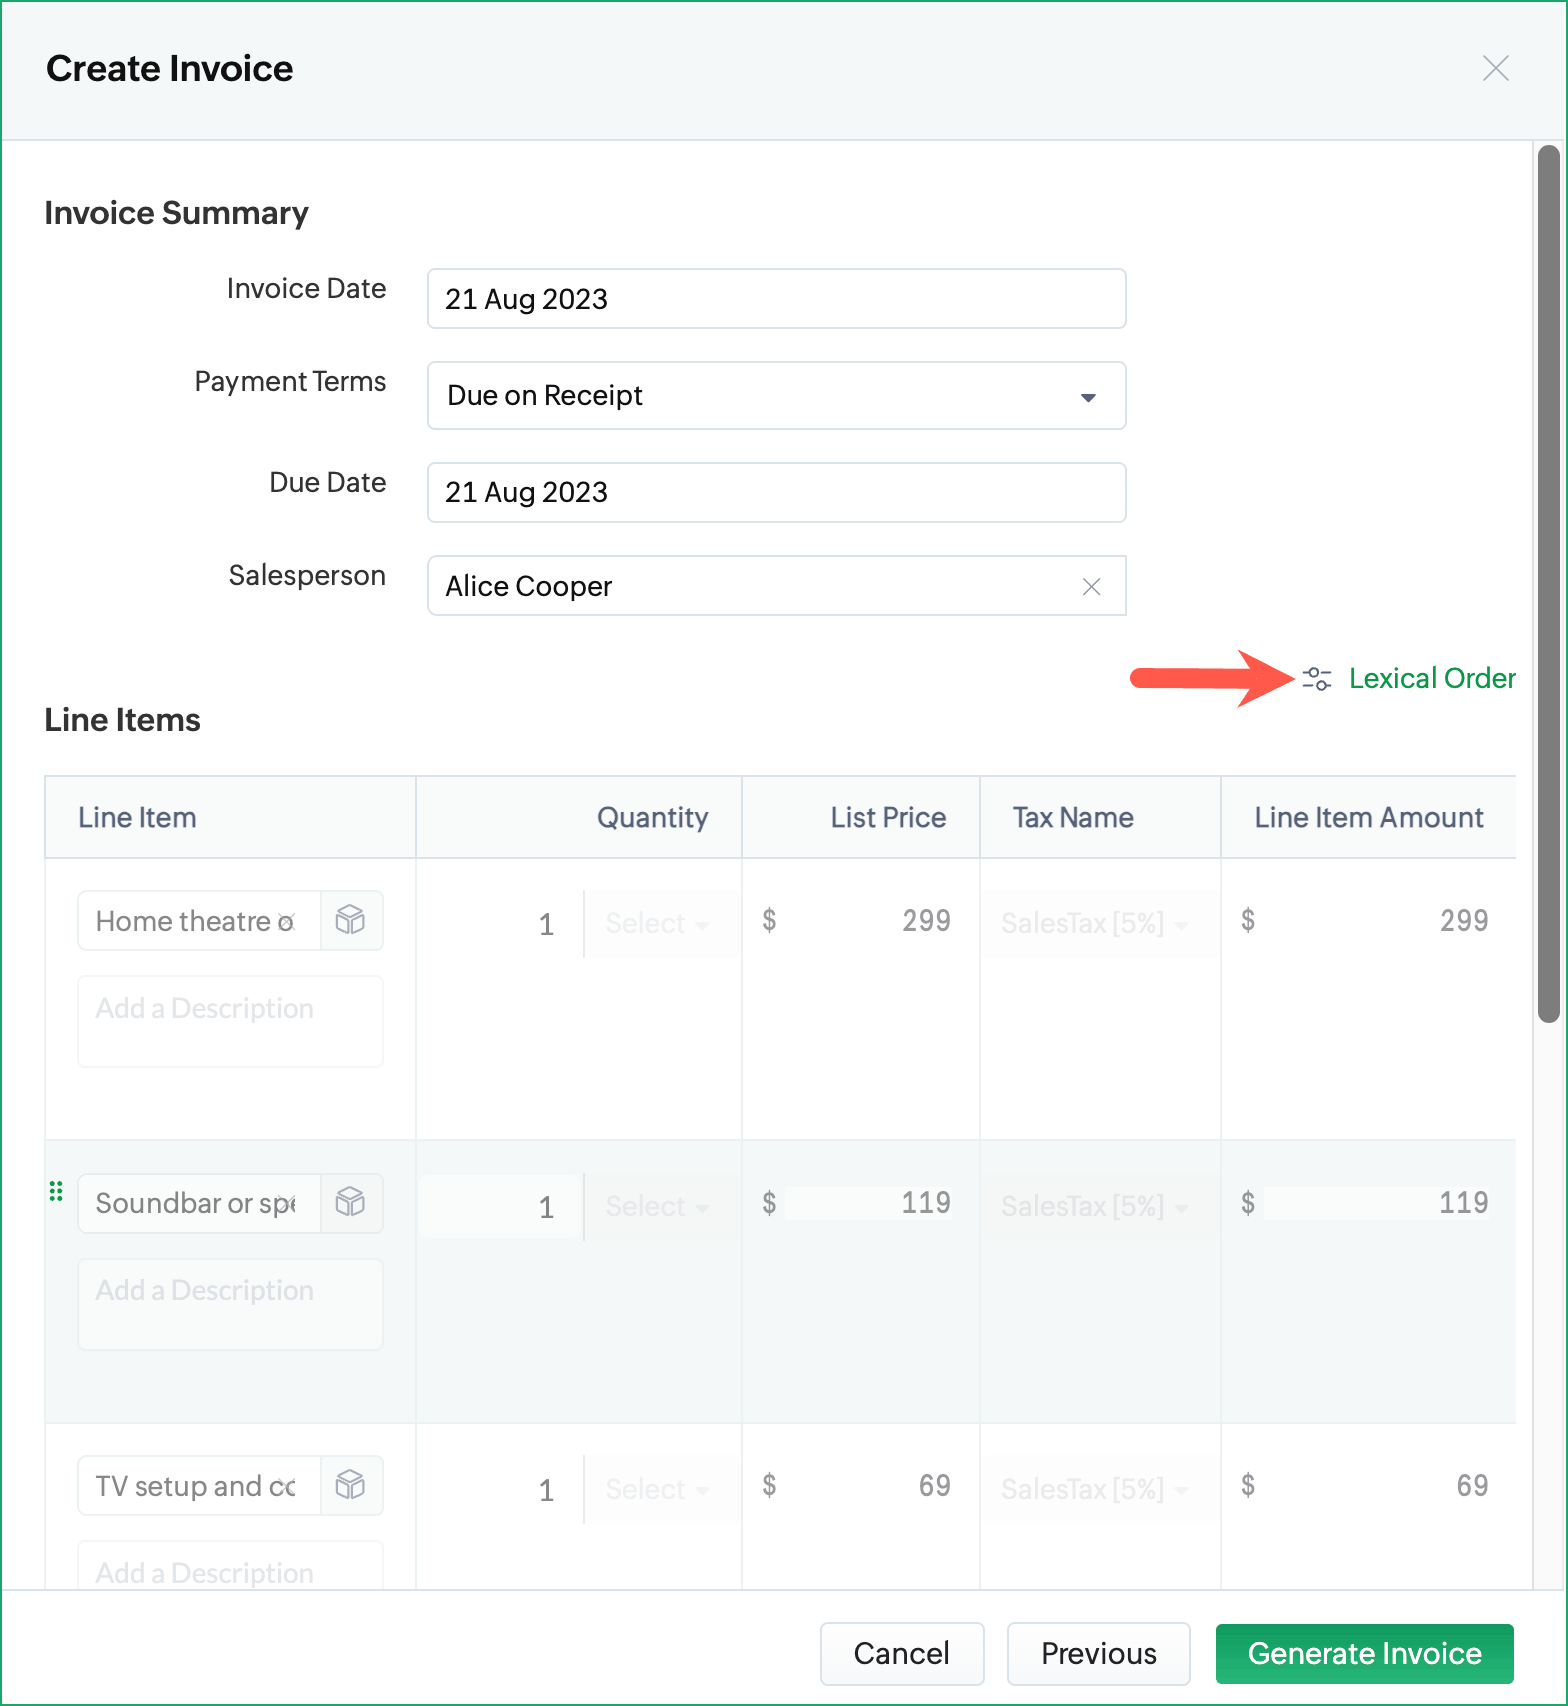Click the Lexical Order sliders icon
Image resolution: width=1568 pixels, height=1706 pixels.
pos(1316,679)
